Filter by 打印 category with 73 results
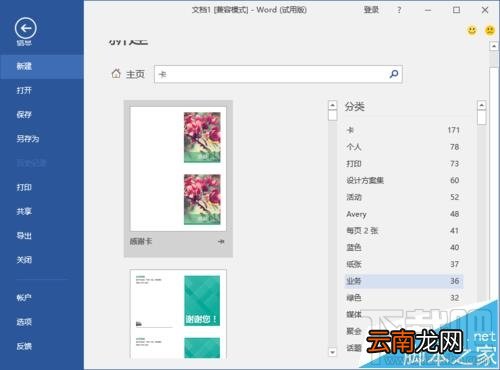This screenshot has height=370, width=500. [x=403, y=164]
